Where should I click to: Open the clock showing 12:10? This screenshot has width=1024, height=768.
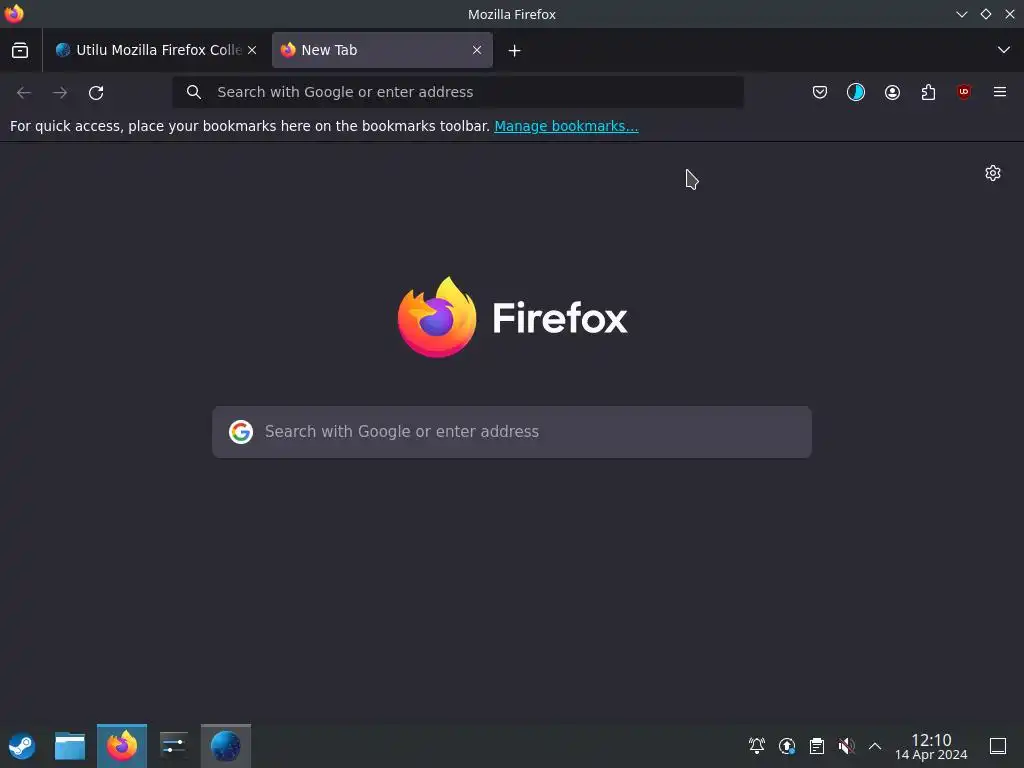[x=931, y=746]
